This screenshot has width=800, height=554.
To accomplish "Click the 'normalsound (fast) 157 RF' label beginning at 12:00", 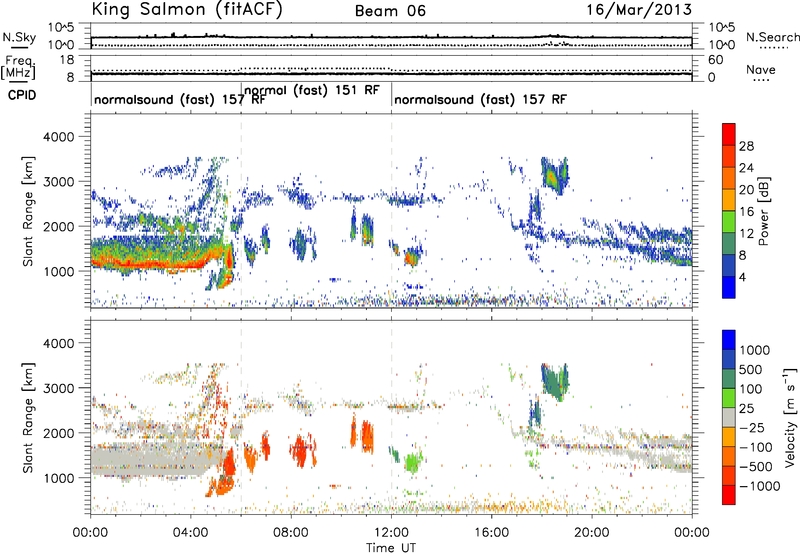I will tap(480, 99).
